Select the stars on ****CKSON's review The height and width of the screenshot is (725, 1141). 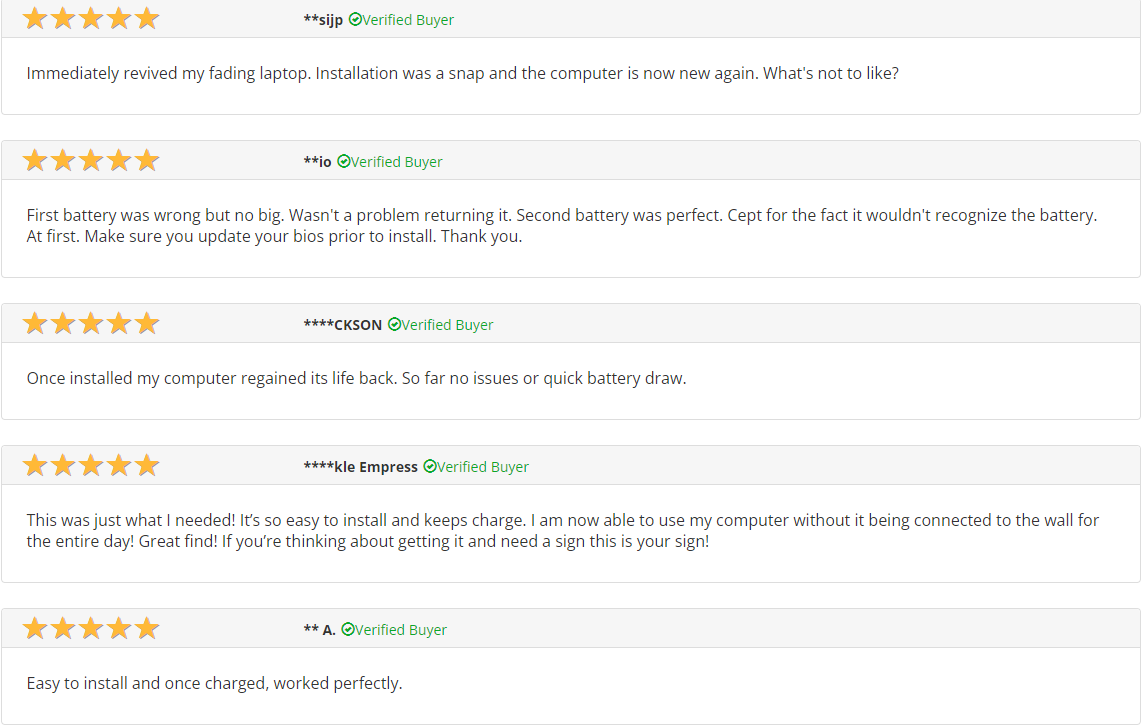click(x=91, y=324)
